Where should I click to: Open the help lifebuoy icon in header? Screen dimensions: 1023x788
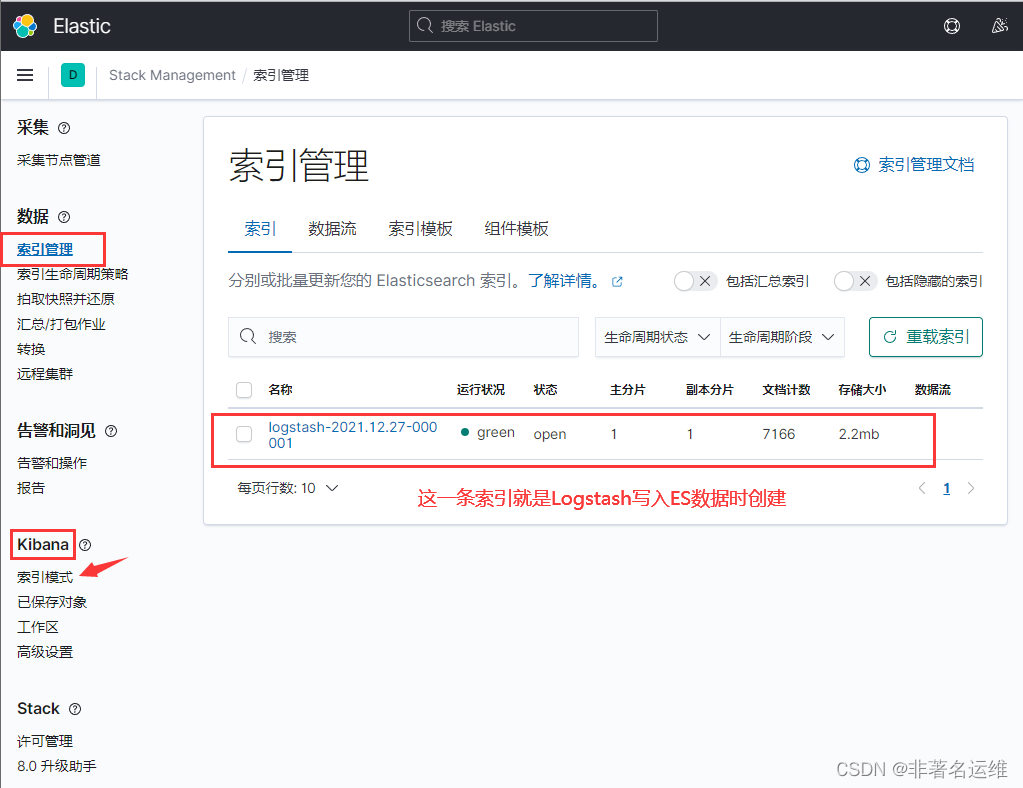pyautogui.click(x=951, y=26)
